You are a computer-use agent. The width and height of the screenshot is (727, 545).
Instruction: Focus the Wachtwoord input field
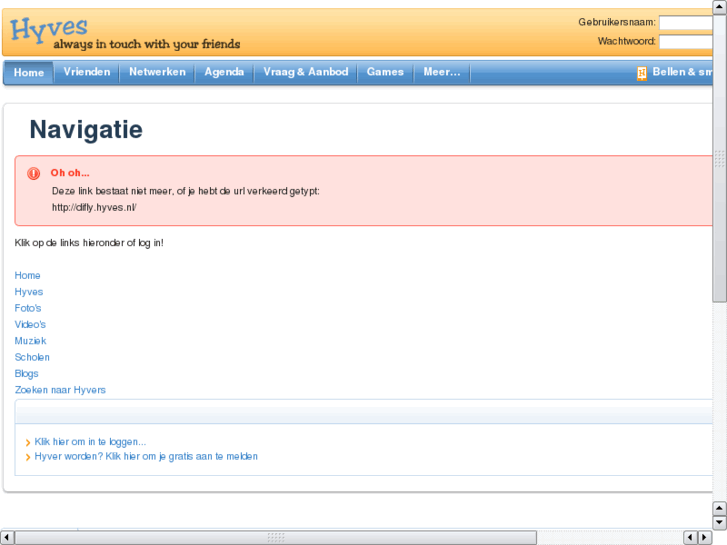(686, 41)
